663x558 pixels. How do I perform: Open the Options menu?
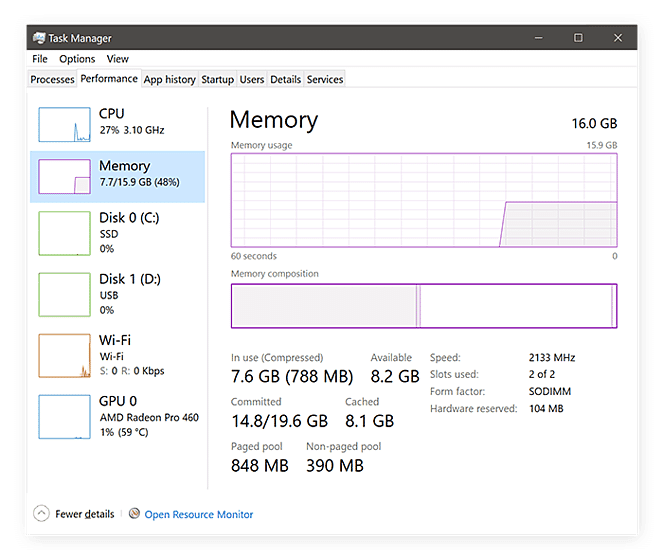[x=77, y=59]
